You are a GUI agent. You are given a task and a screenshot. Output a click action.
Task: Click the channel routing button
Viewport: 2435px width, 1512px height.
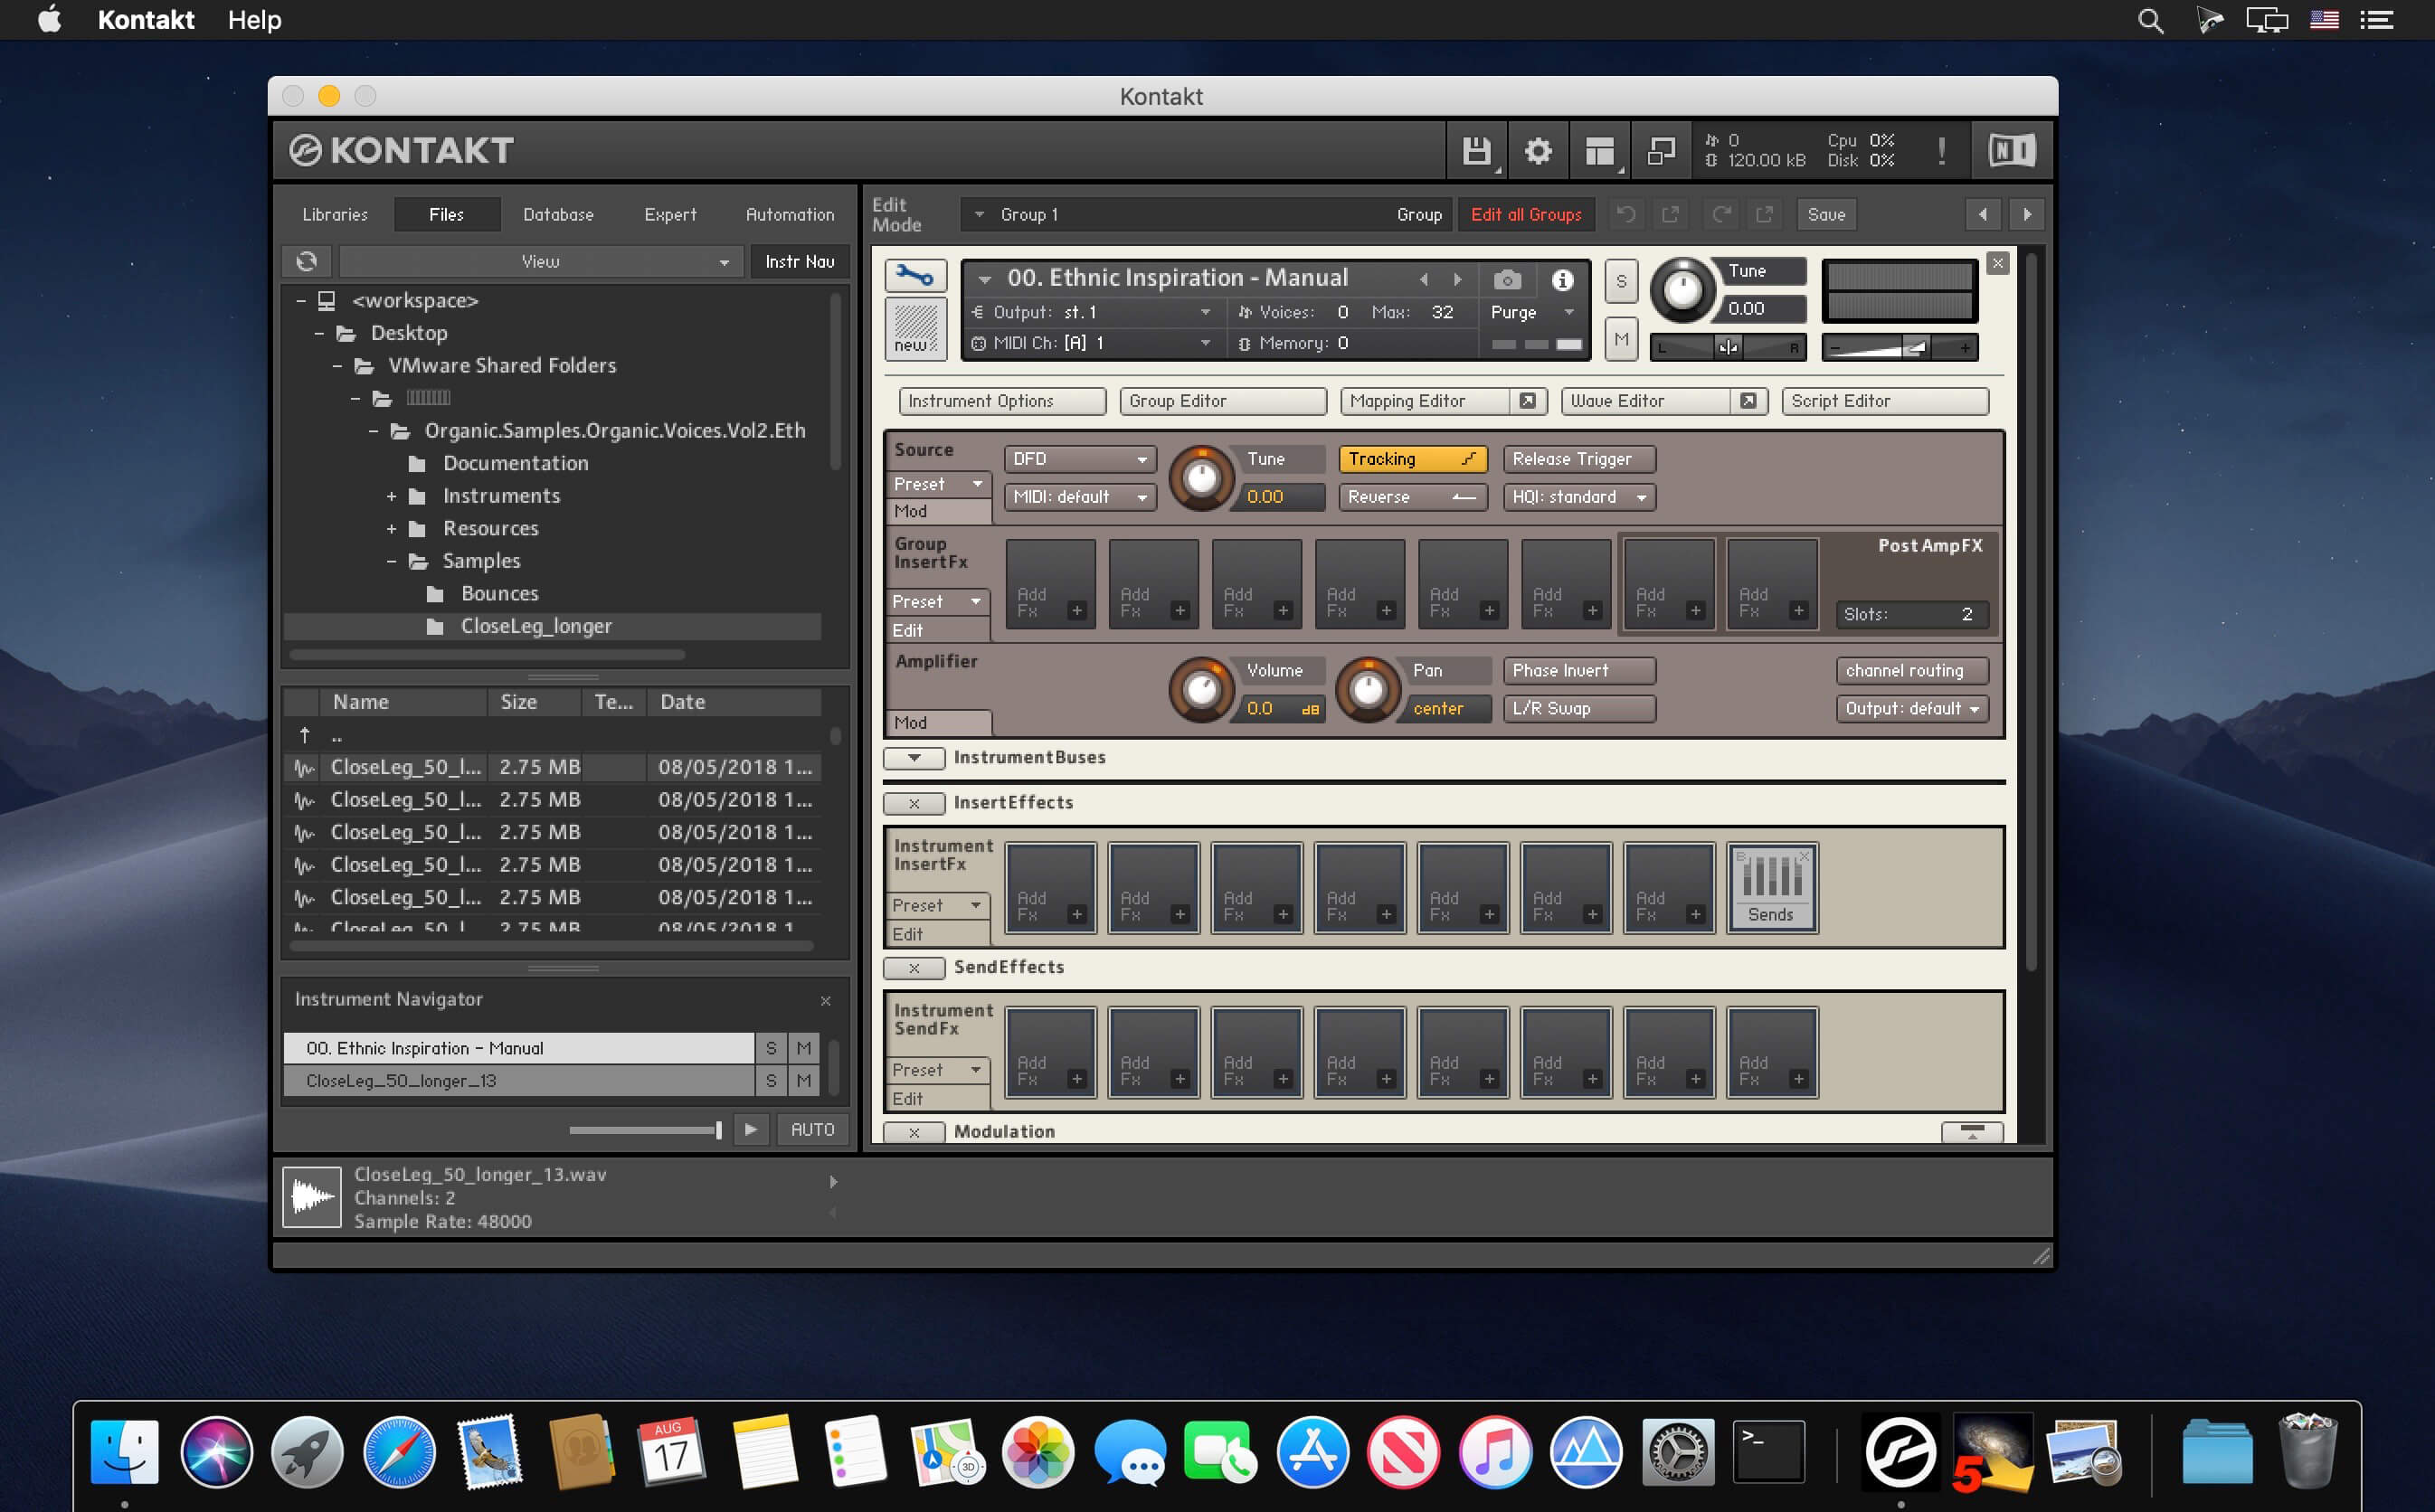point(1911,670)
